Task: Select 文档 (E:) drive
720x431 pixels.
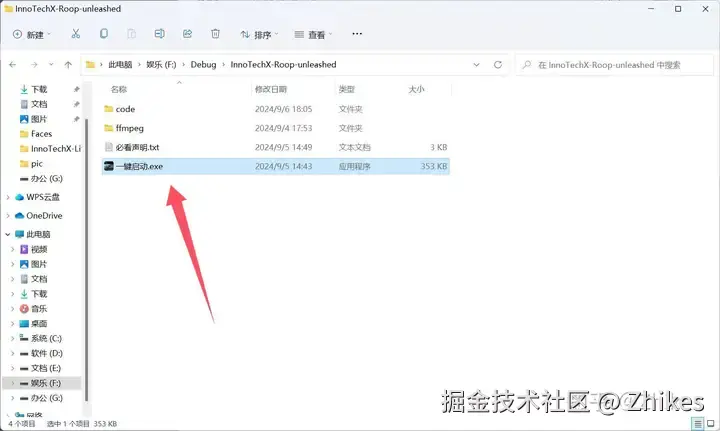Action: point(45,369)
